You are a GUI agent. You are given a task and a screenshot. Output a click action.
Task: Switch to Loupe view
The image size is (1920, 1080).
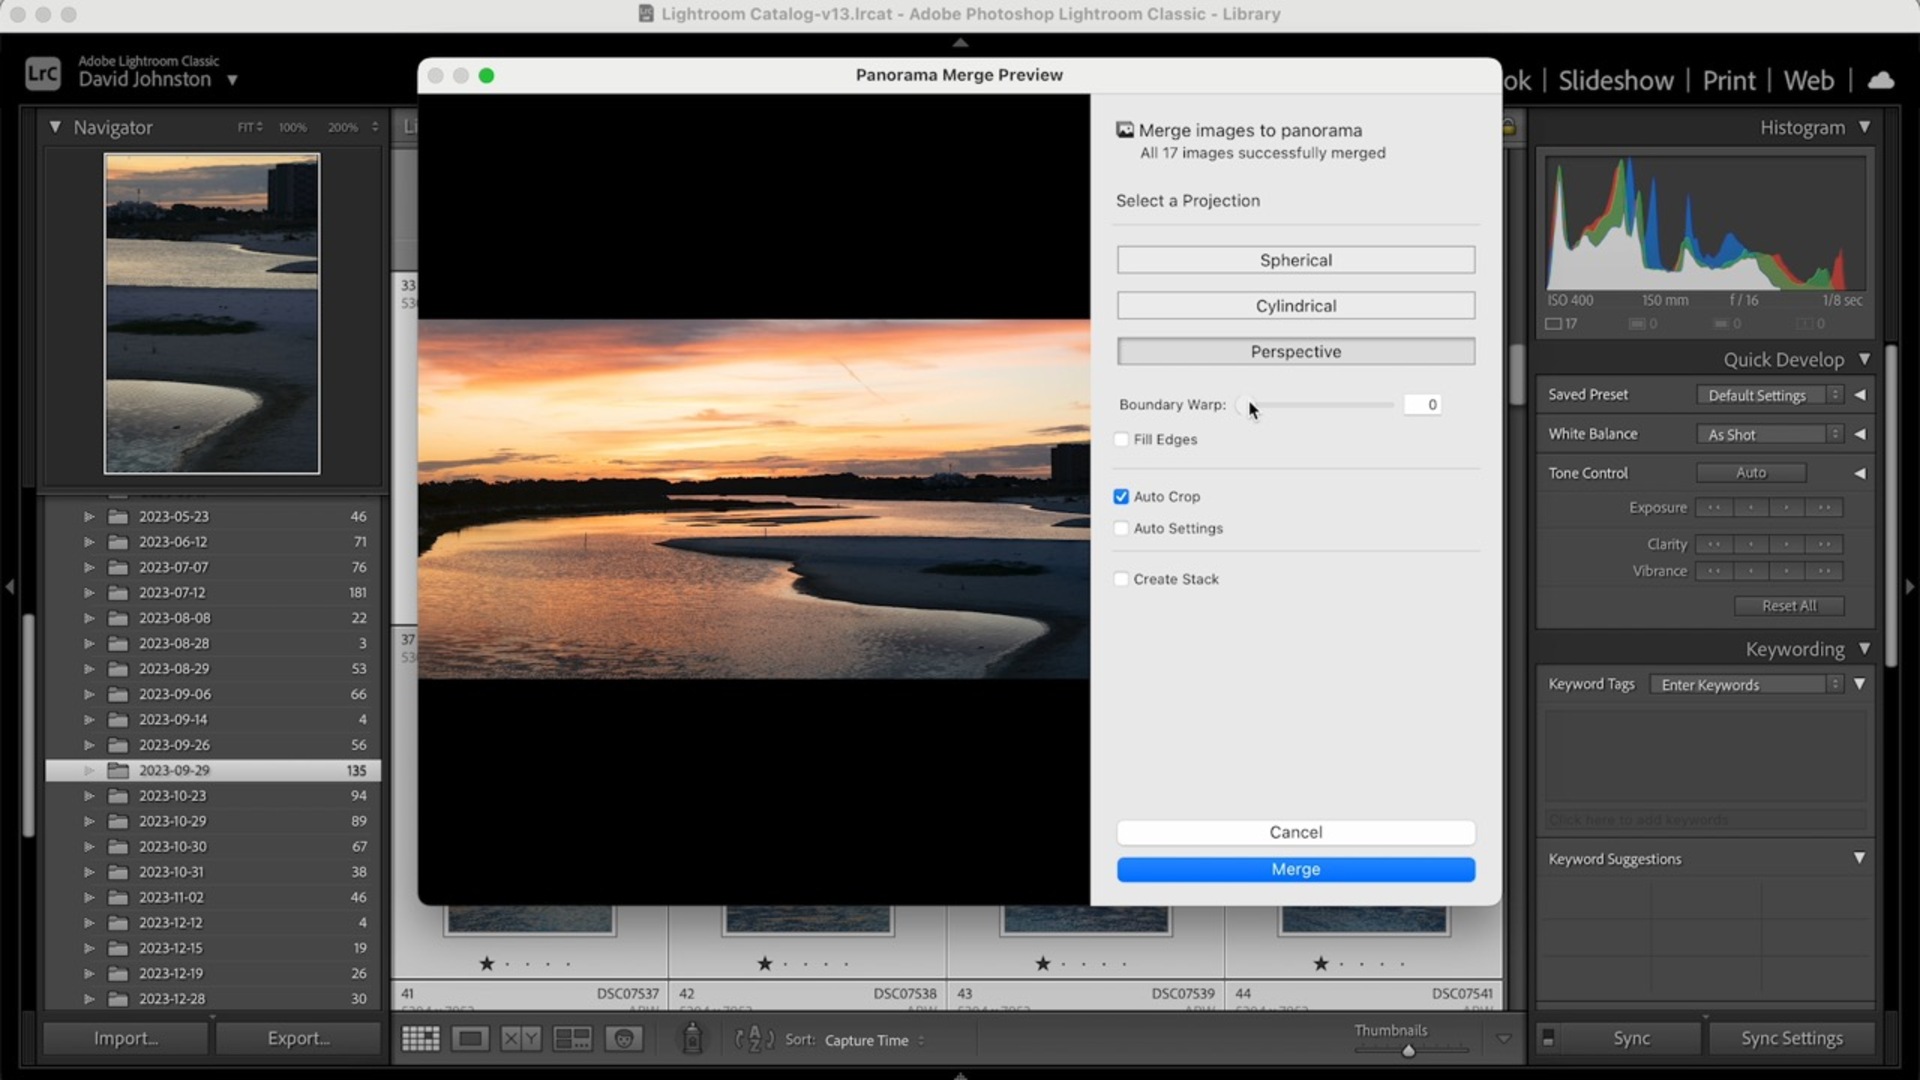point(470,1038)
